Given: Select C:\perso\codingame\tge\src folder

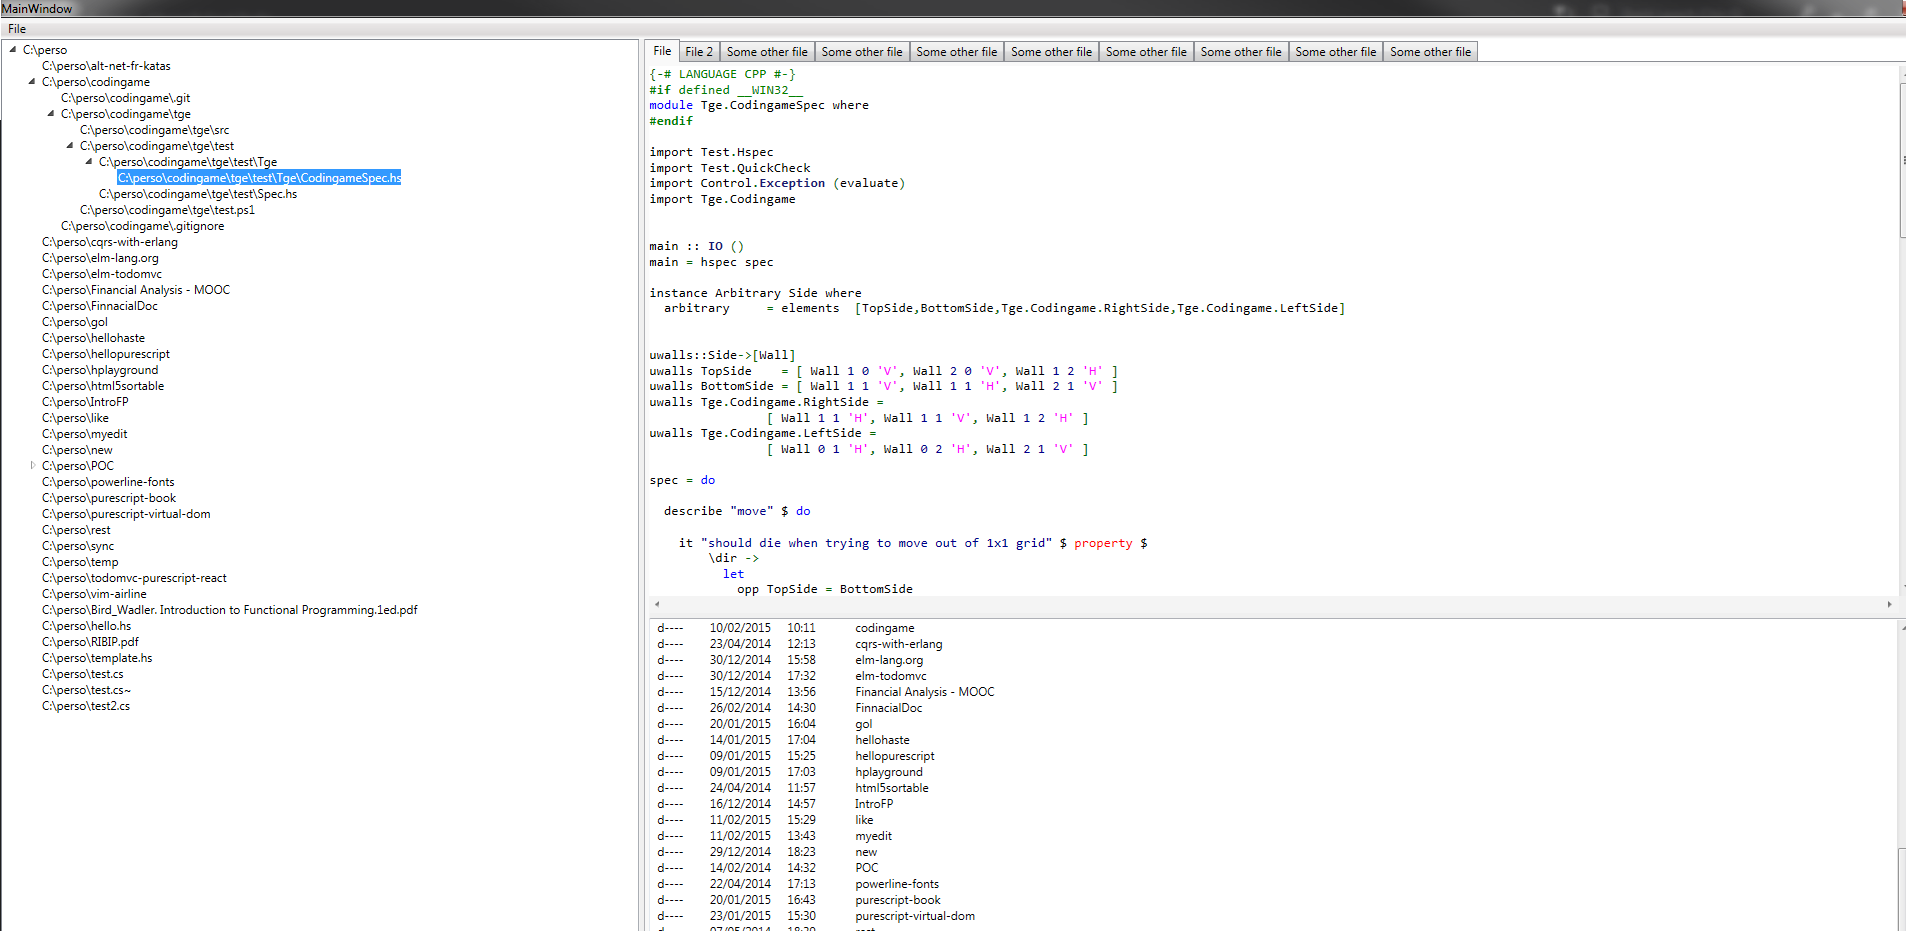Looking at the screenshot, I should (x=154, y=130).
